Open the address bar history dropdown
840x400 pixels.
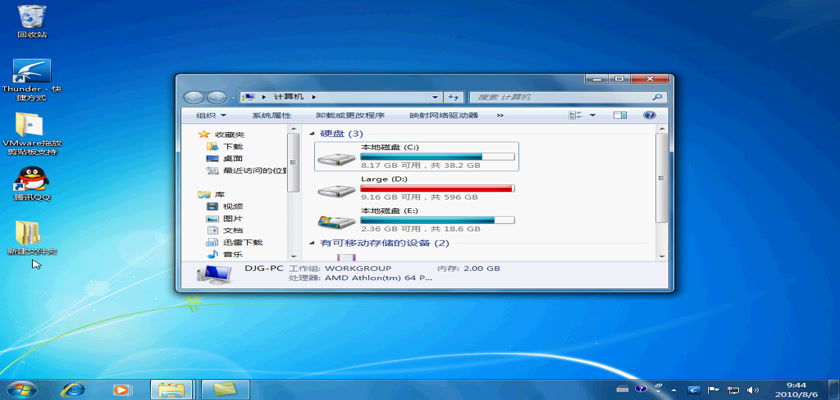(435, 97)
